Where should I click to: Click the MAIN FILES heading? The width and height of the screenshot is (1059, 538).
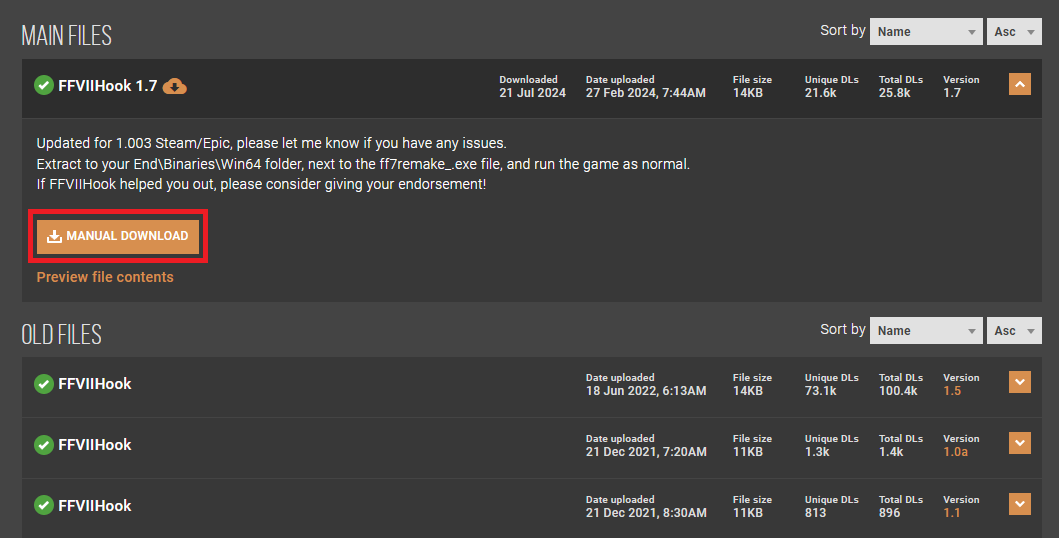click(66, 35)
